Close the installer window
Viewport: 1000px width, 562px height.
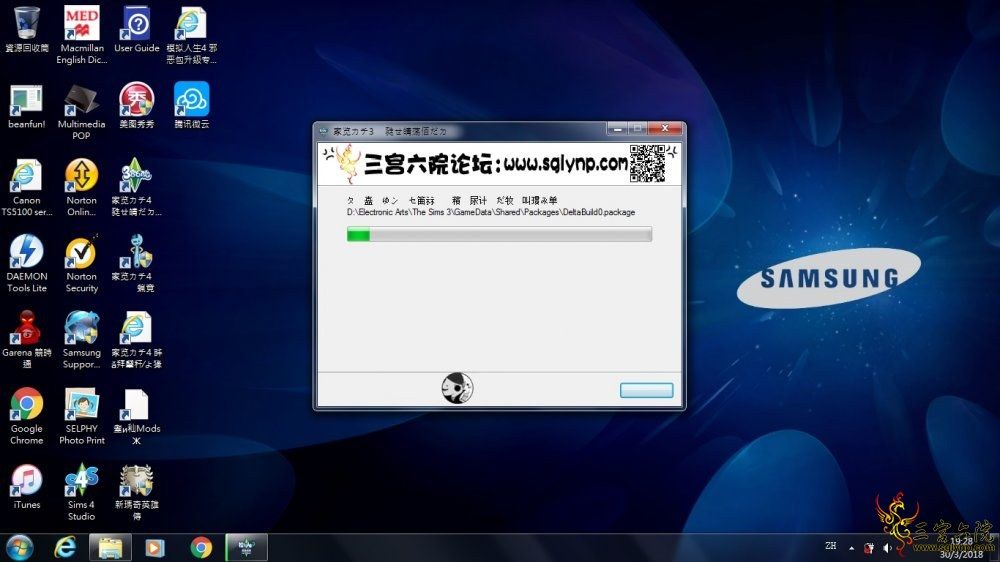pyautogui.click(x=665, y=128)
